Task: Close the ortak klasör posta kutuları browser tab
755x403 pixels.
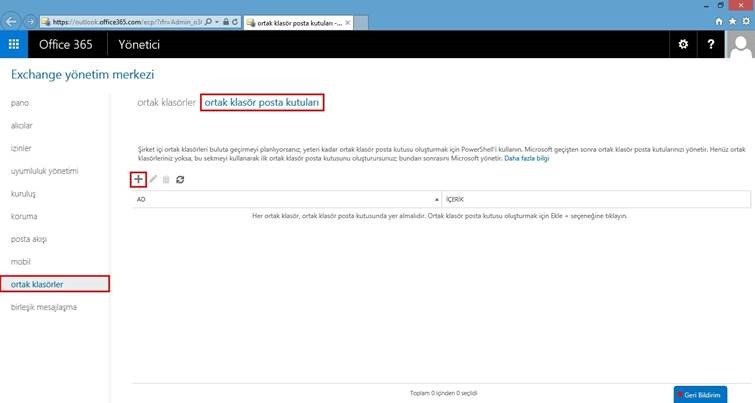Action: tap(348, 23)
